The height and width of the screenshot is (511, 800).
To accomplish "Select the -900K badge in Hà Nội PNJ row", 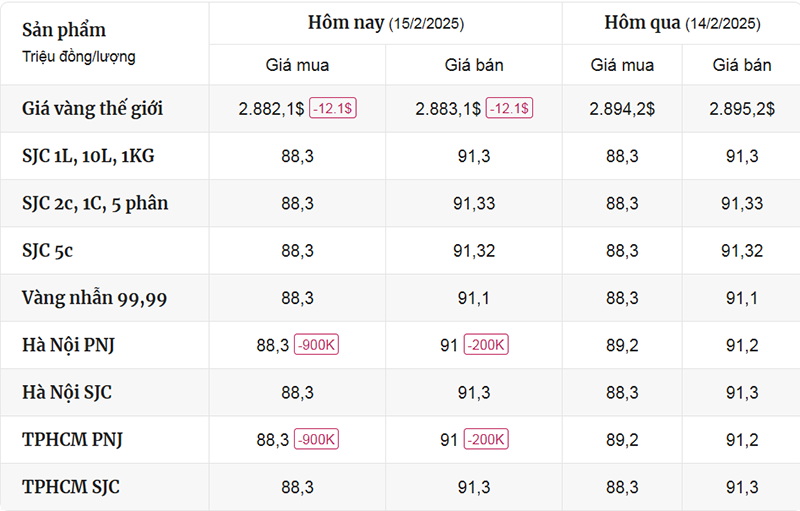I will (x=316, y=345).
